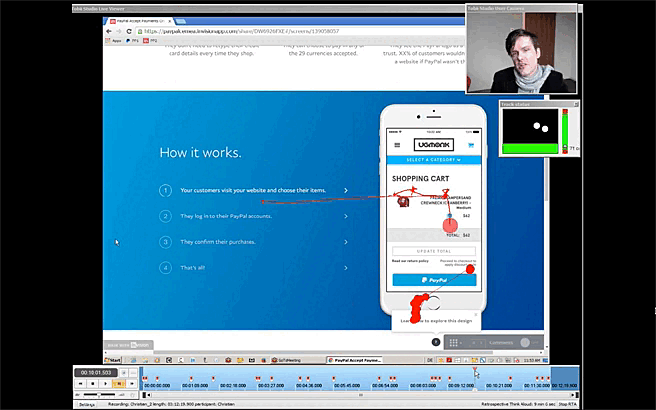Screen dimensions: 656x410
Task: Toggle the comments on/off switch
Action: (529, 343)
